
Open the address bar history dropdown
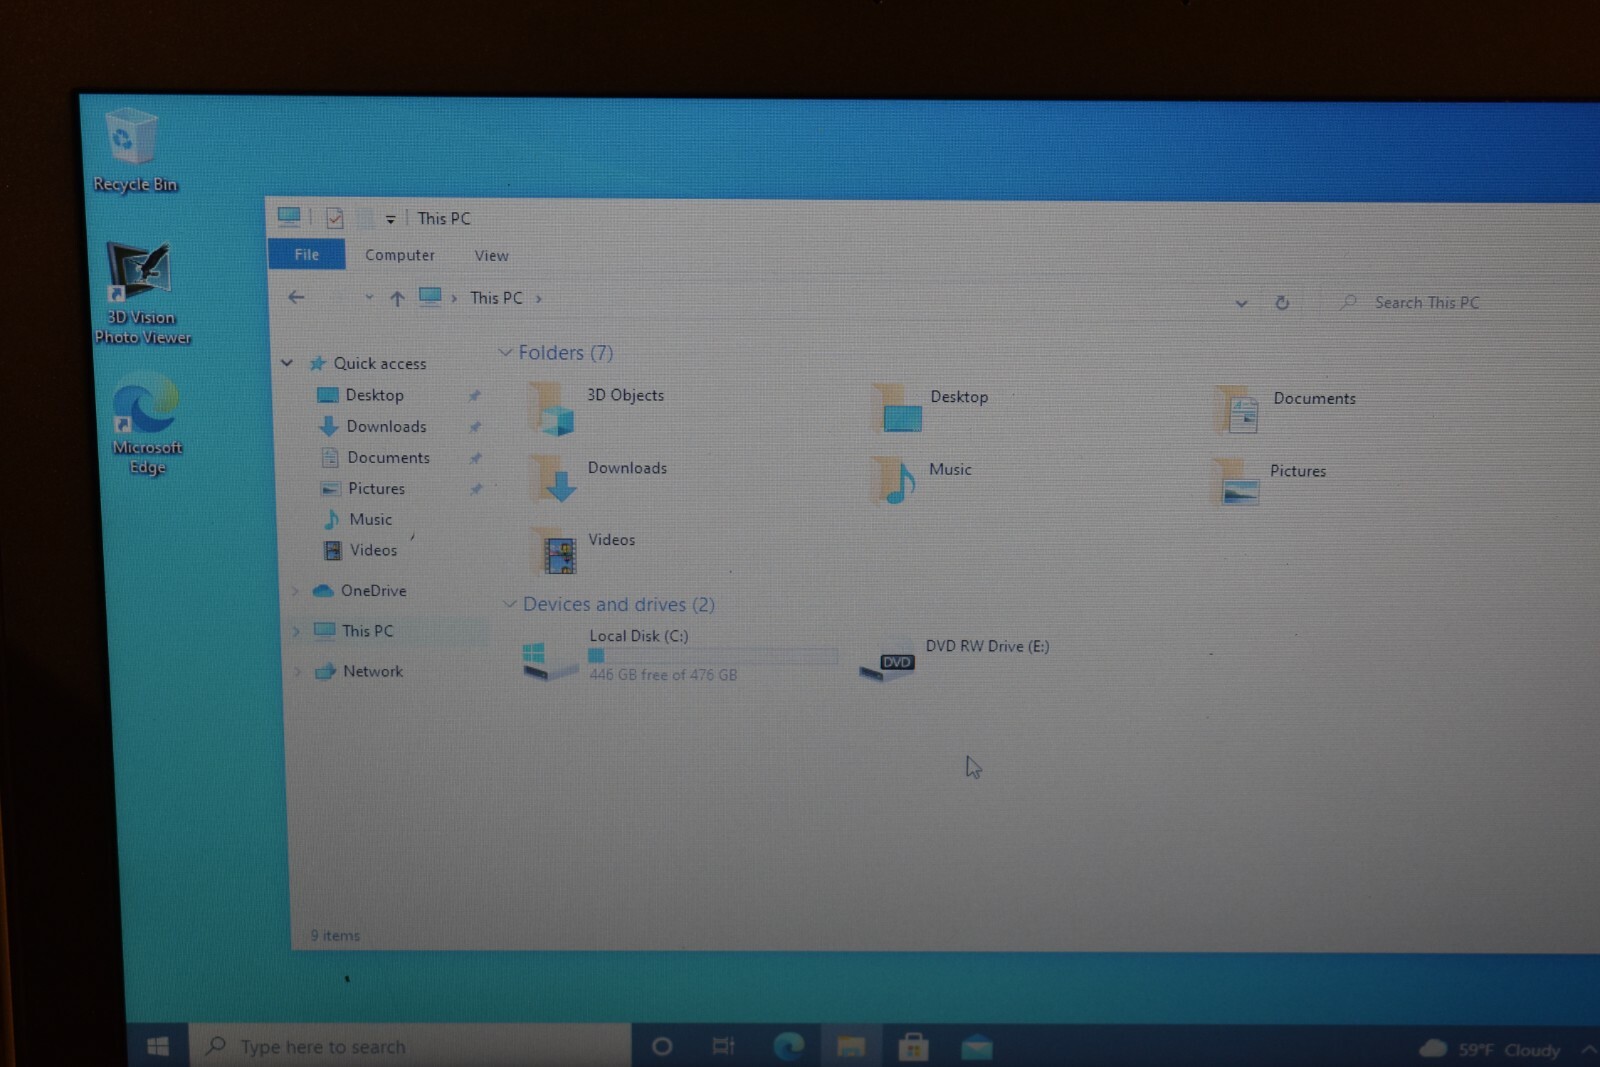coord(1241,303)
